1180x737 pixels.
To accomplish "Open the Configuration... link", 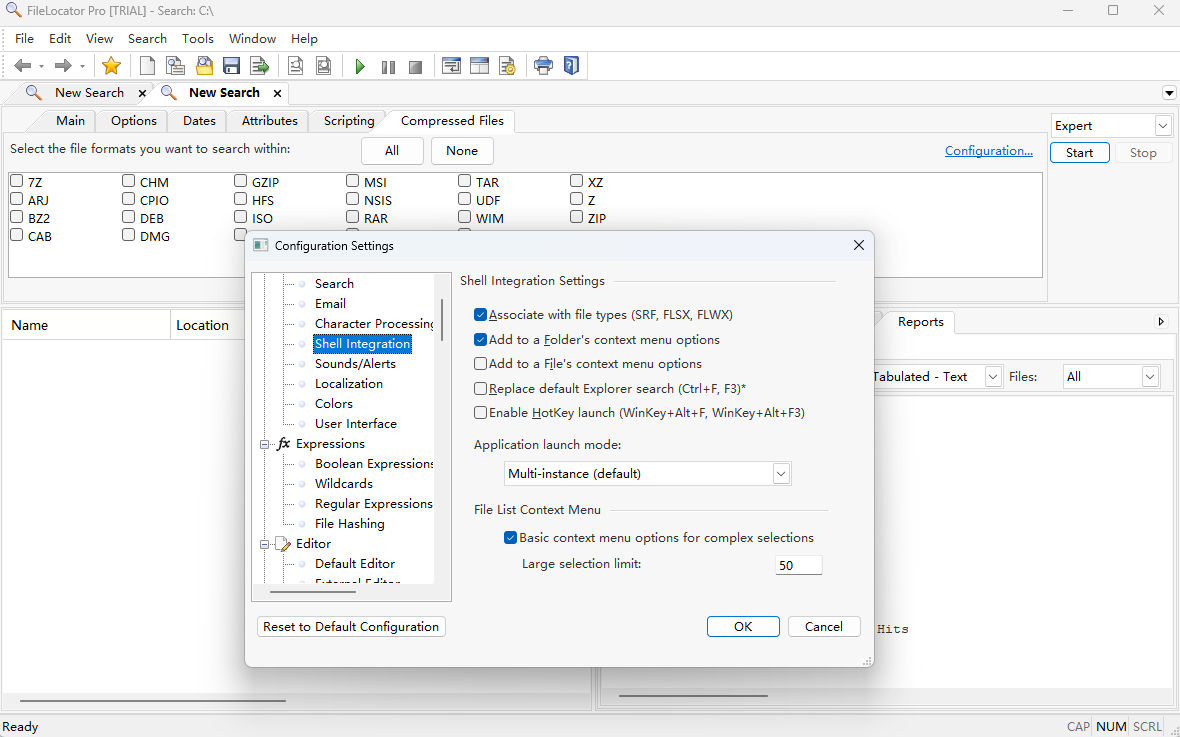I will 988,151.
